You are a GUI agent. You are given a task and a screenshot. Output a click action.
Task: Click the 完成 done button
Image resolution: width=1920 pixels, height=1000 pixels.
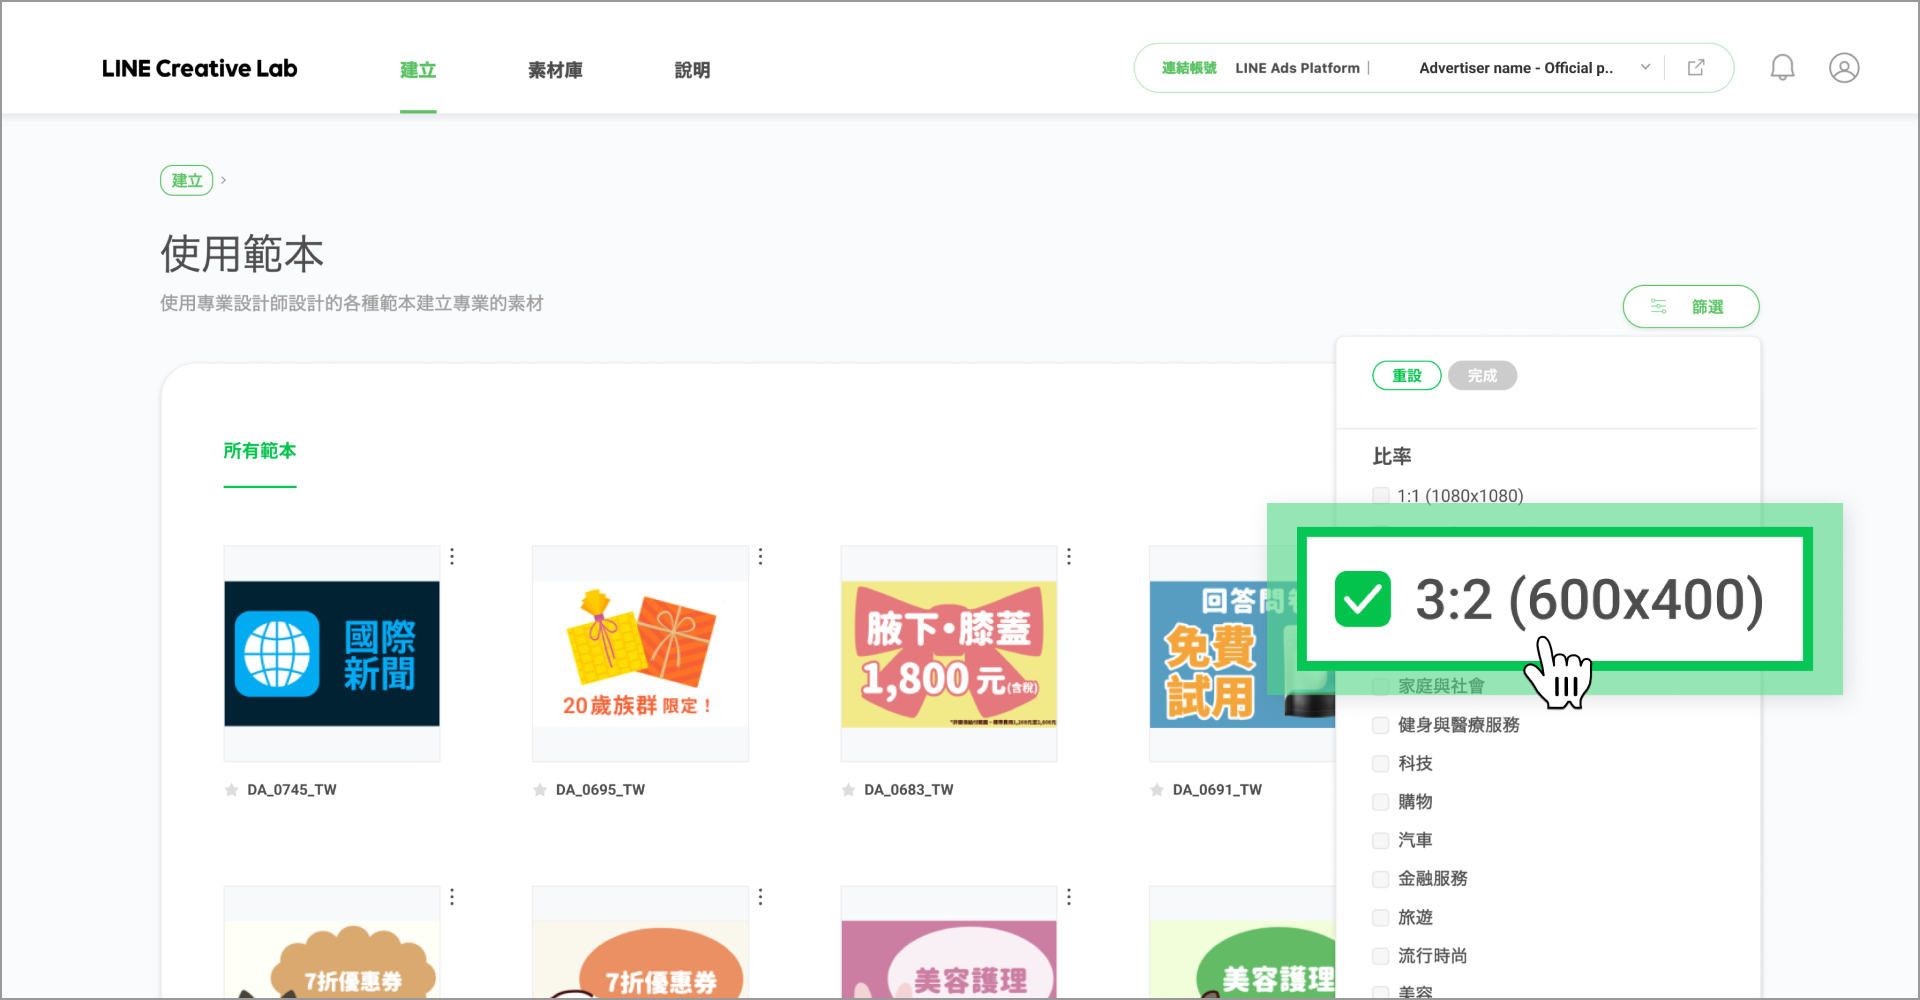coord(1482,376)
